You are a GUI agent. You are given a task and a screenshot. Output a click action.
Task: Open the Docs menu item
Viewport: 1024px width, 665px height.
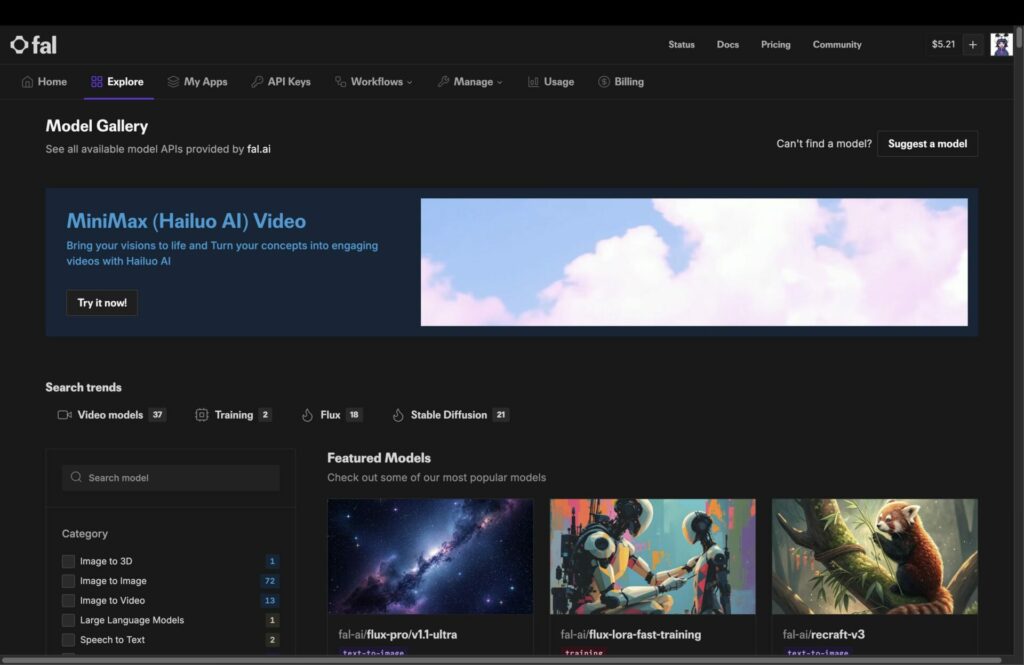click(727, 45)
